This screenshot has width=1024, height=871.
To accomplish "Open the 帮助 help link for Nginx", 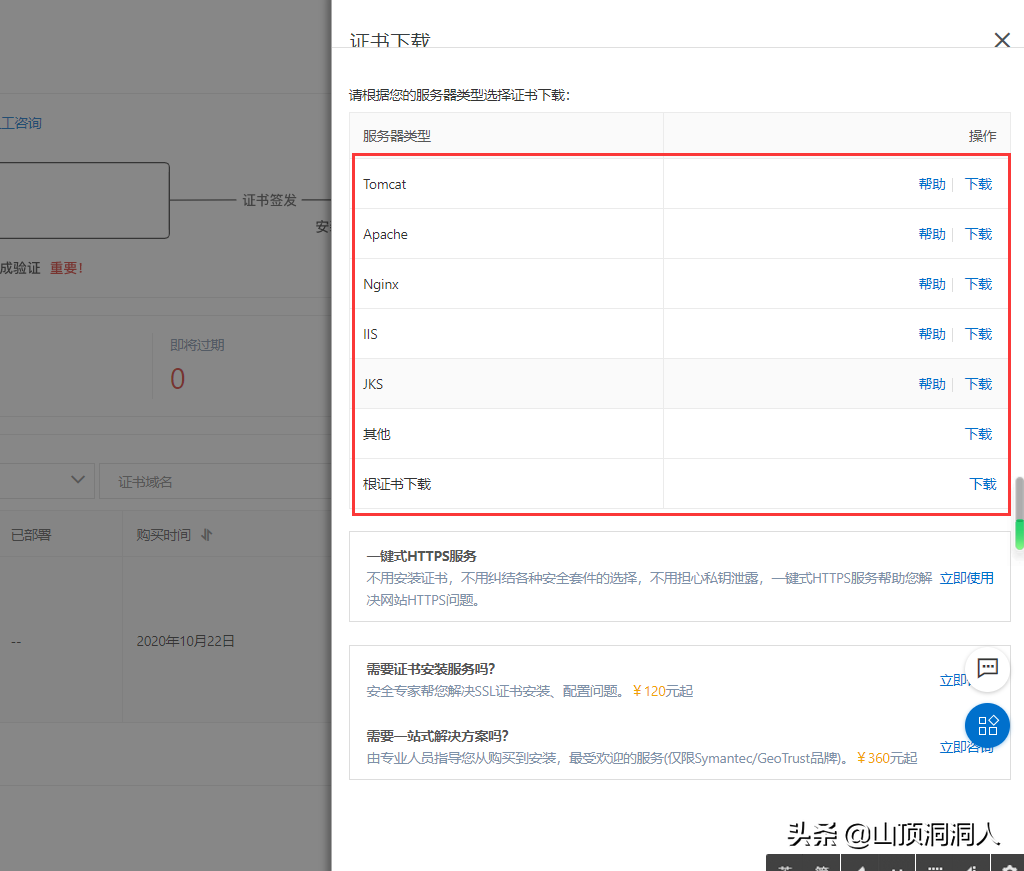I will coord(931,284).
